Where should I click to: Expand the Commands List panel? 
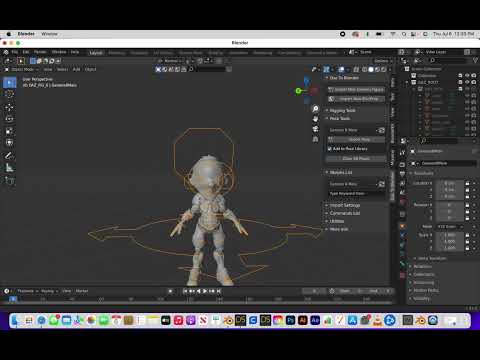[x=345, y=213]
